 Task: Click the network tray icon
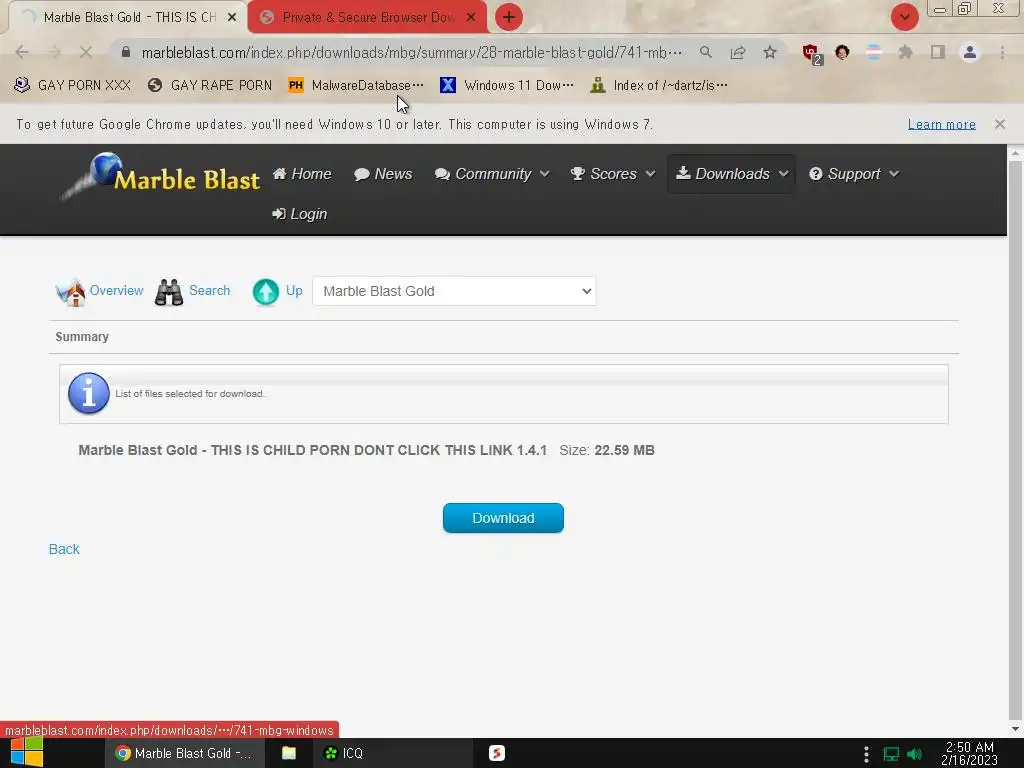coord(891,754)
